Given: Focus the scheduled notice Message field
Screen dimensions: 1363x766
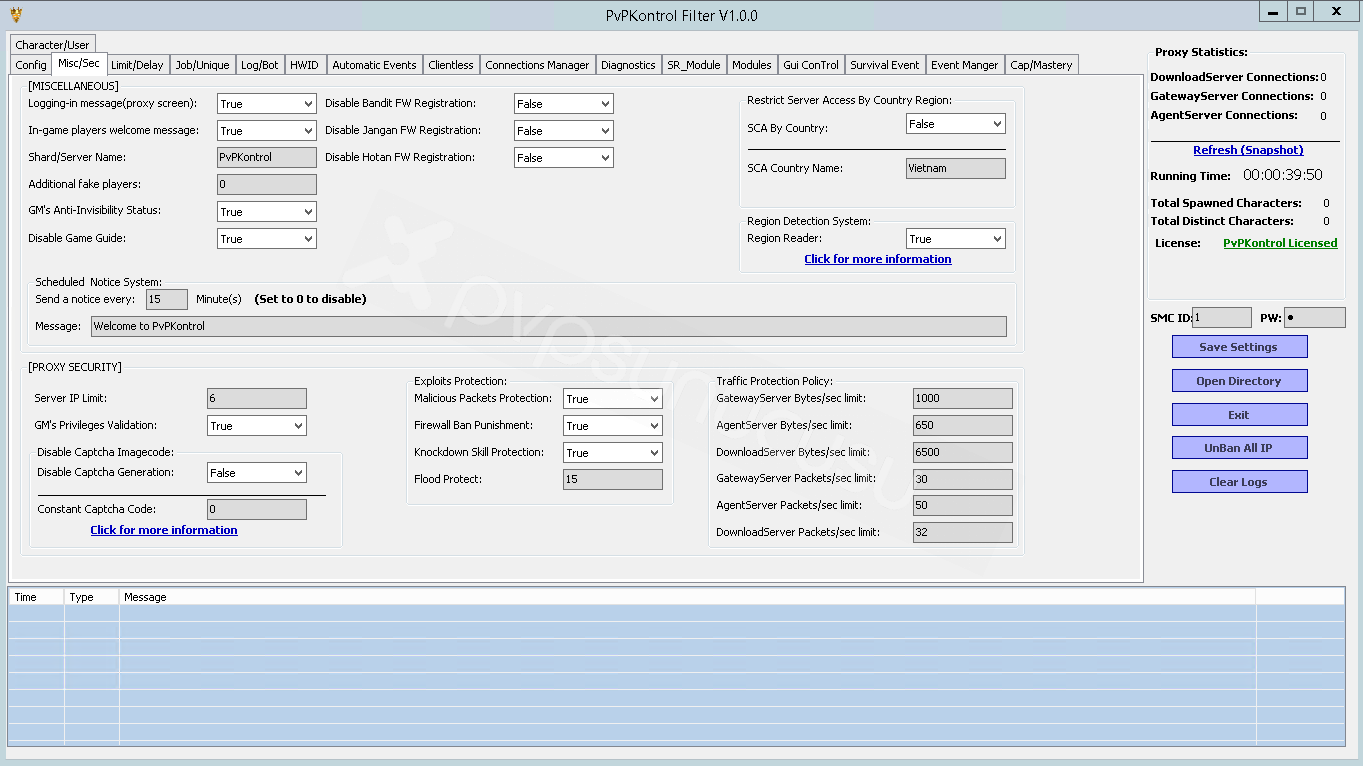Looking at the screenshot, I should 548,326.
